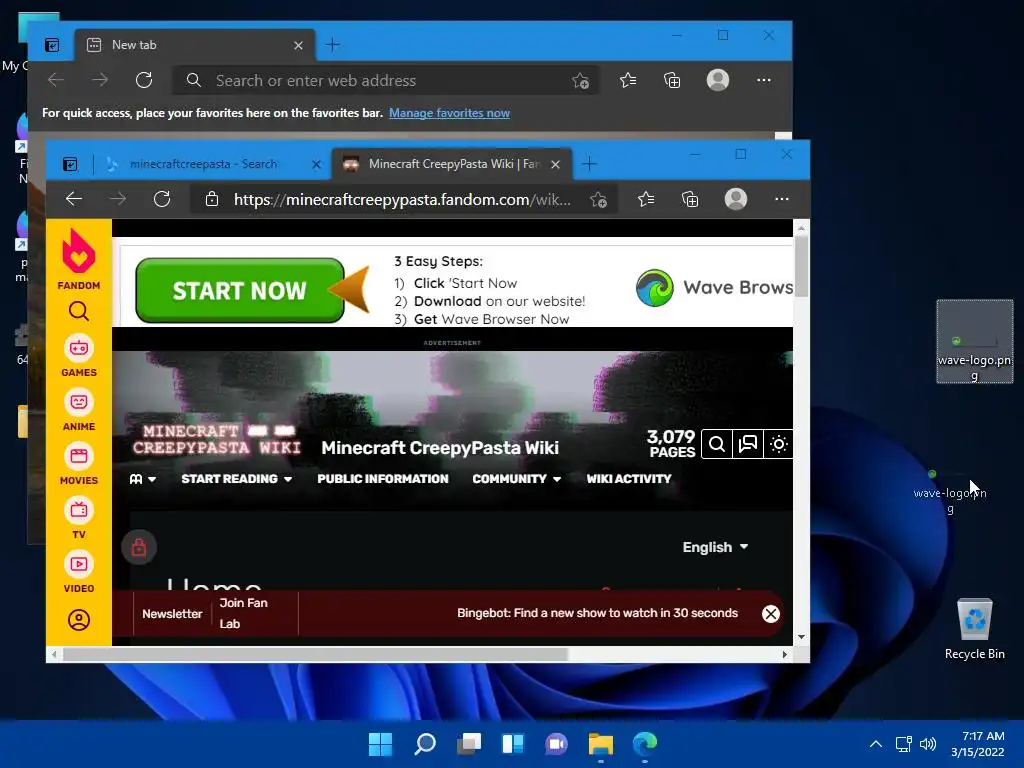Click Manage favorites now link
This screenshot has height=768, width=1024.
(x=449, y=113)
